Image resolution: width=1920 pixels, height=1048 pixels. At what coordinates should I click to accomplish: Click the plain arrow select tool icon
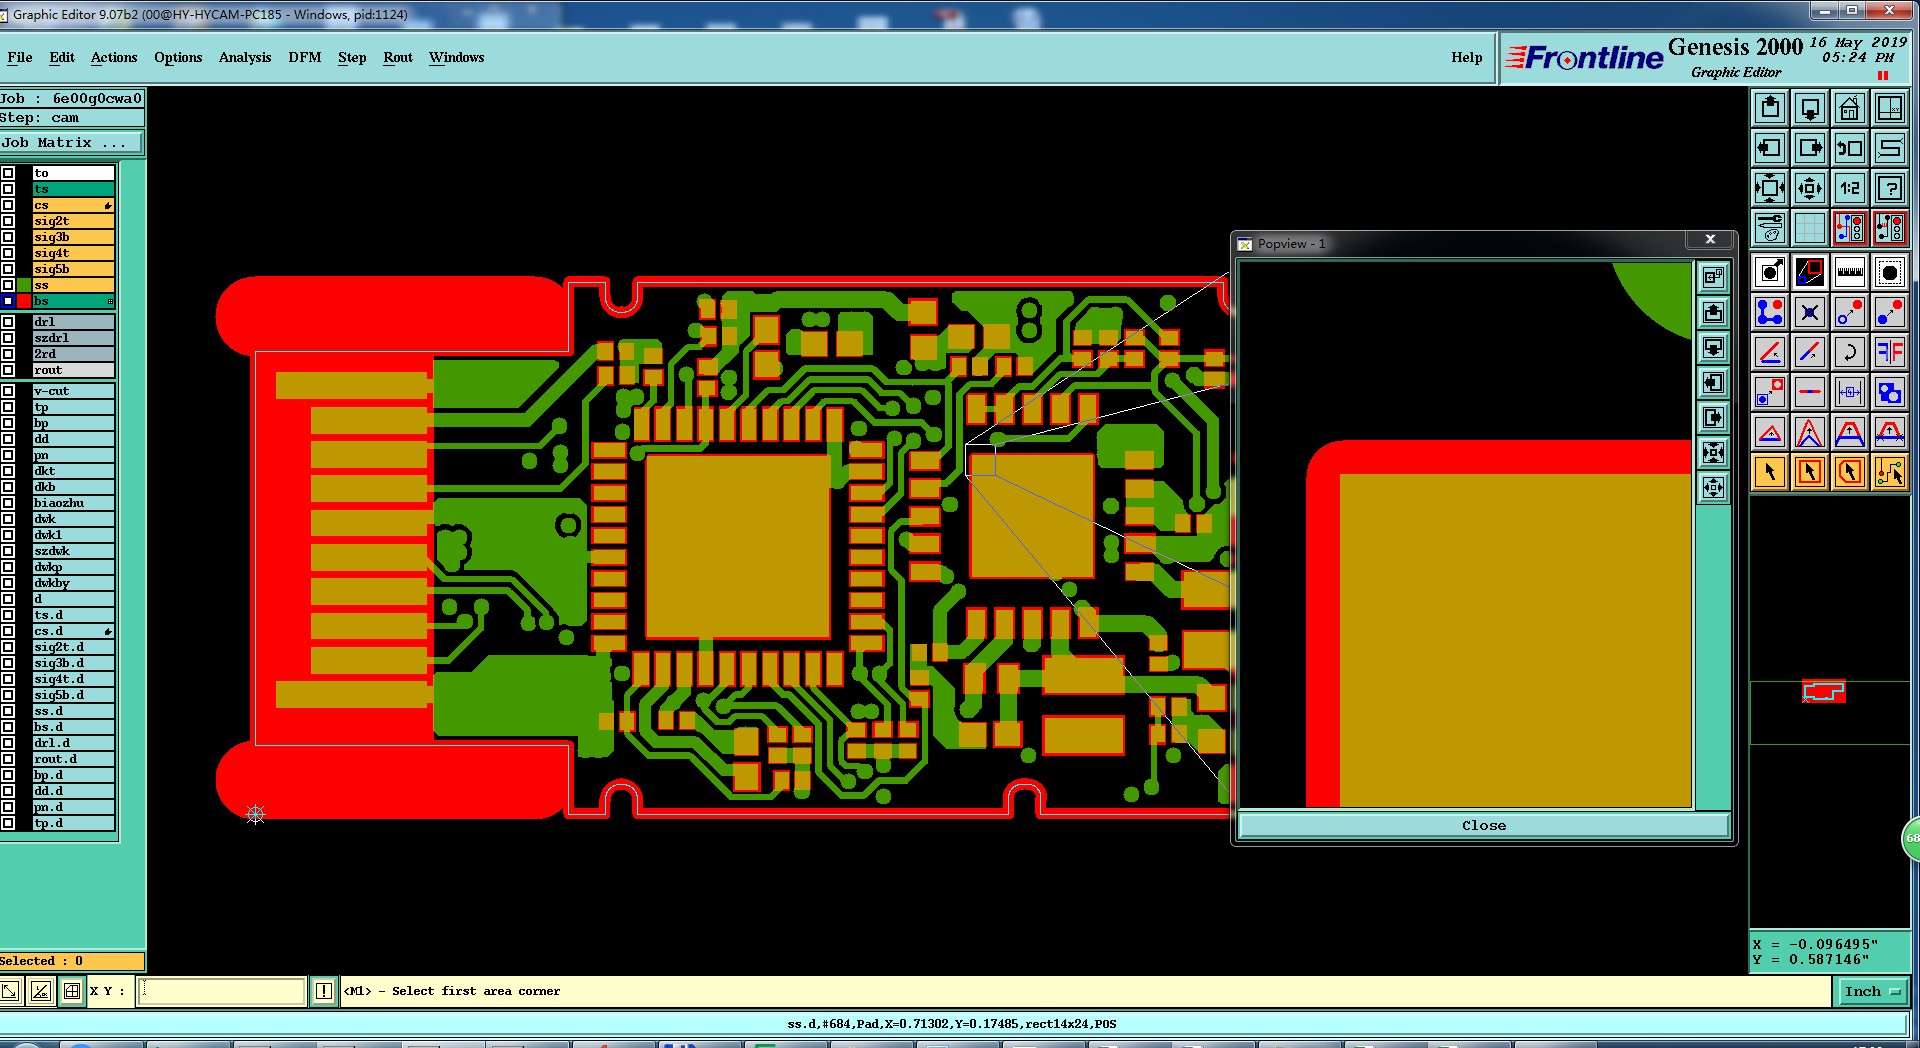coord(1770,472)
